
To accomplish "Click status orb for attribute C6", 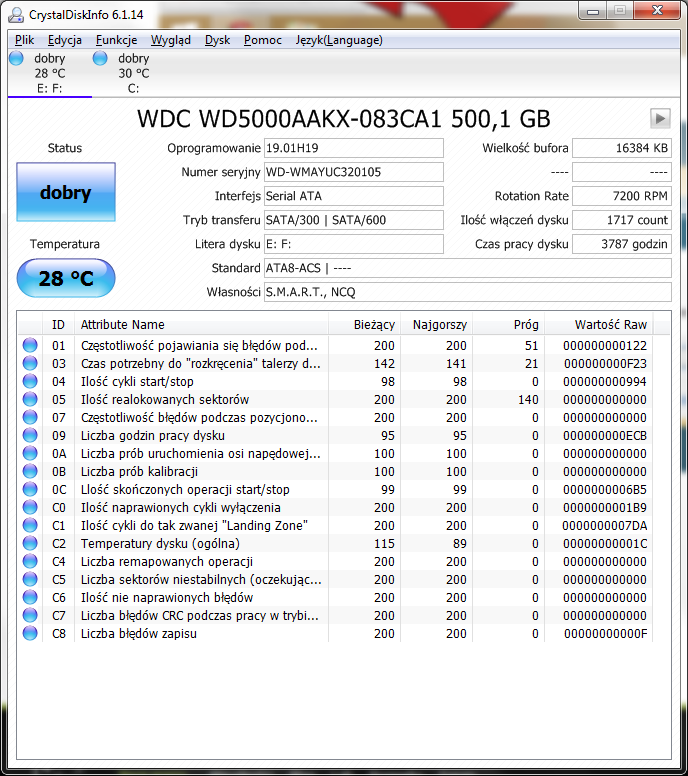I will click(x=30, y=597).
